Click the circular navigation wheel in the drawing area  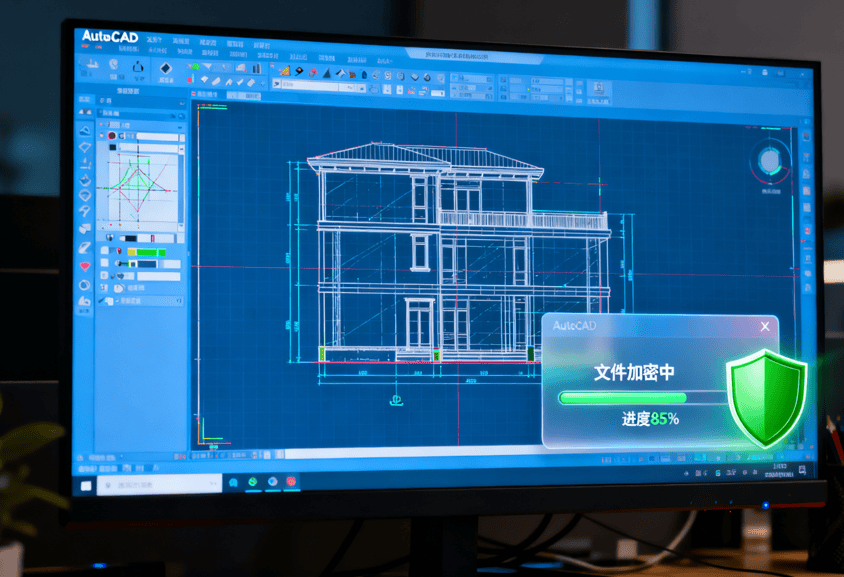tap(769, 162)
